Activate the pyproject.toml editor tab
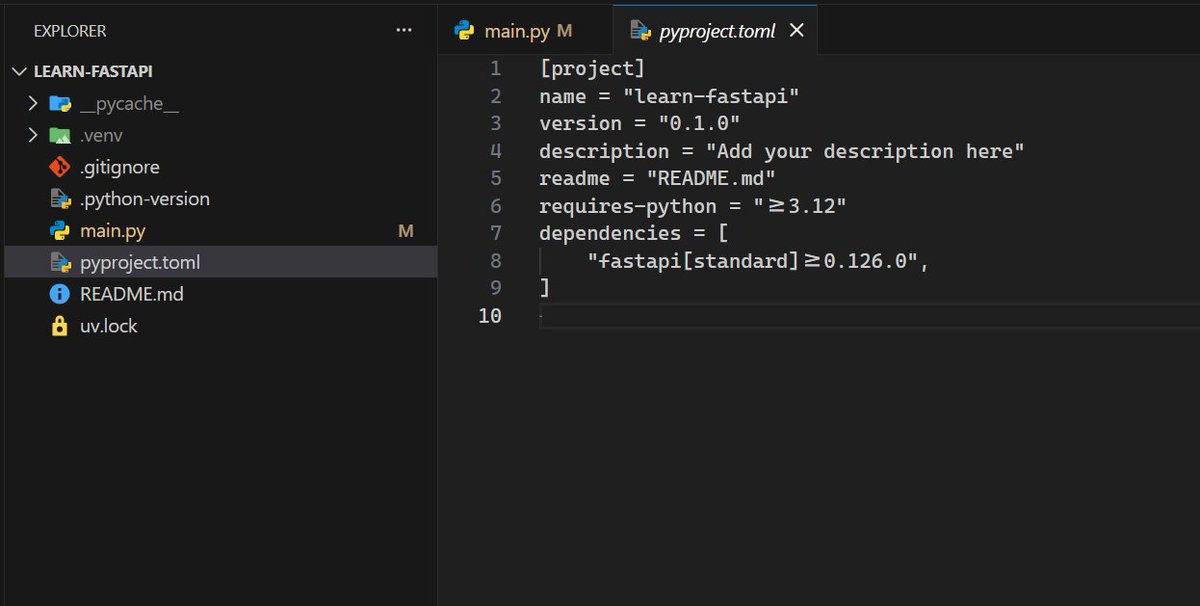Screen dimensions: 1200x606 click(x=715, y=30)
